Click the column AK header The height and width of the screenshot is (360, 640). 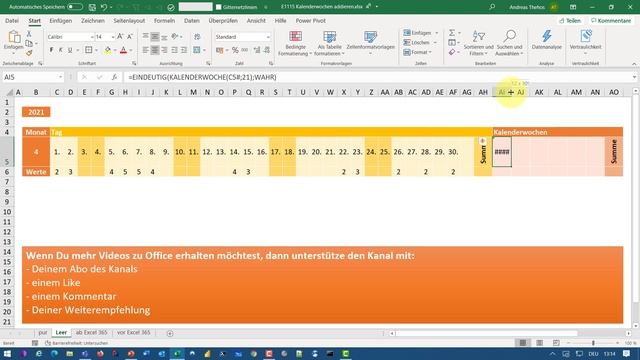point(539,92)
